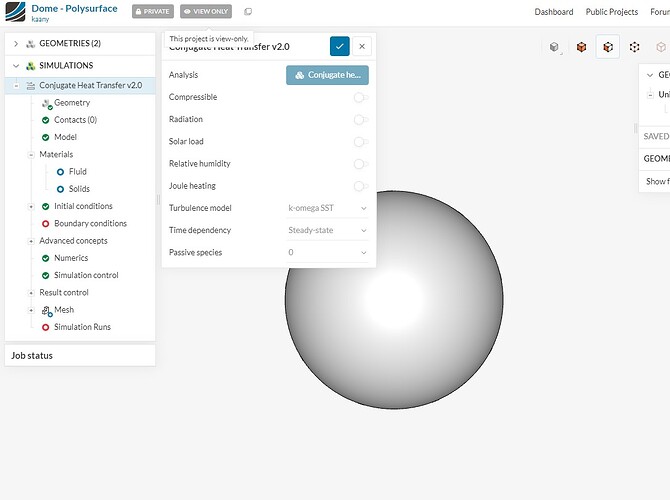670x500 pixels.
Task: Click the copy project icon beside View Only
Action: tap(248, 12)
